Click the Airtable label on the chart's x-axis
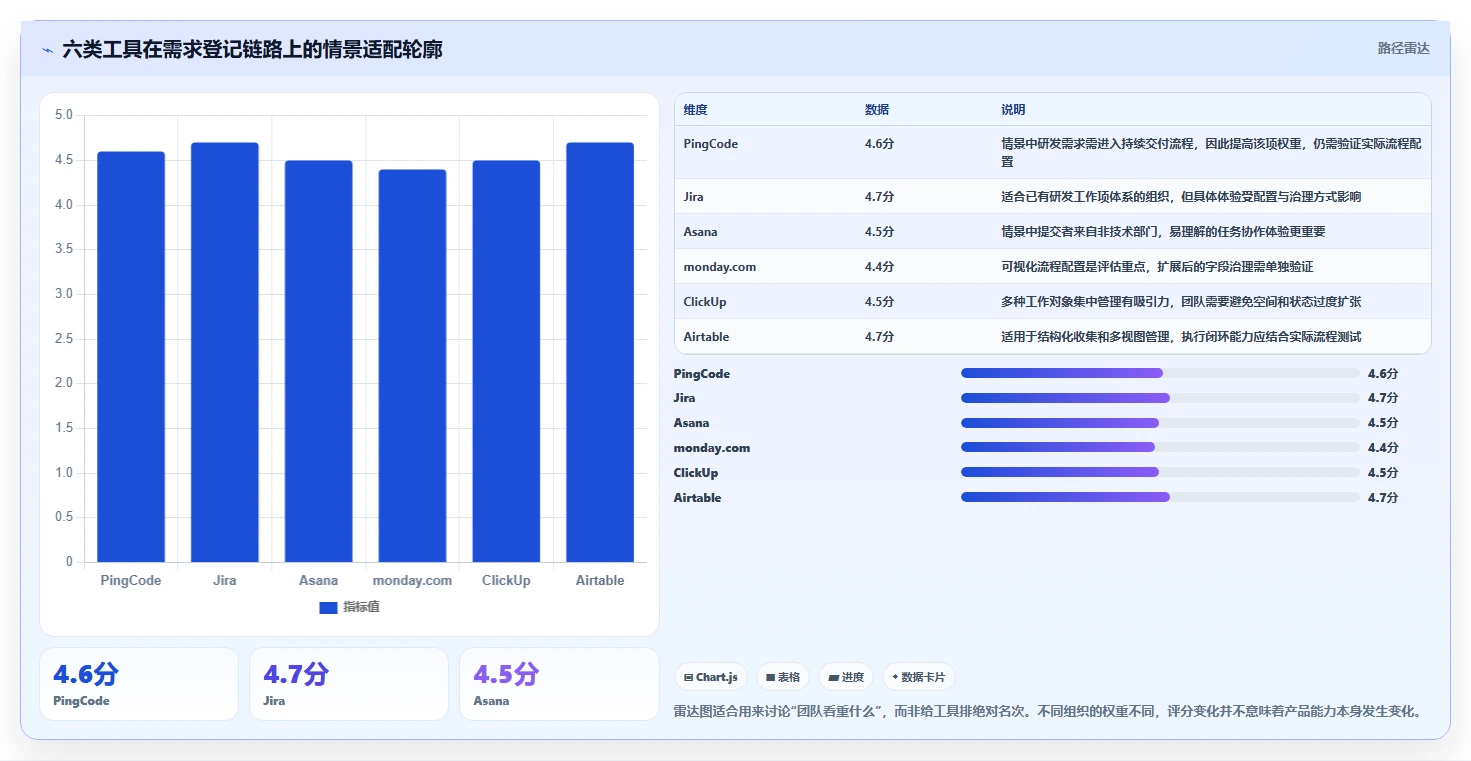The width and height of the screenshot is (1471, 761). pyautogui.click(x=600, y=581)
